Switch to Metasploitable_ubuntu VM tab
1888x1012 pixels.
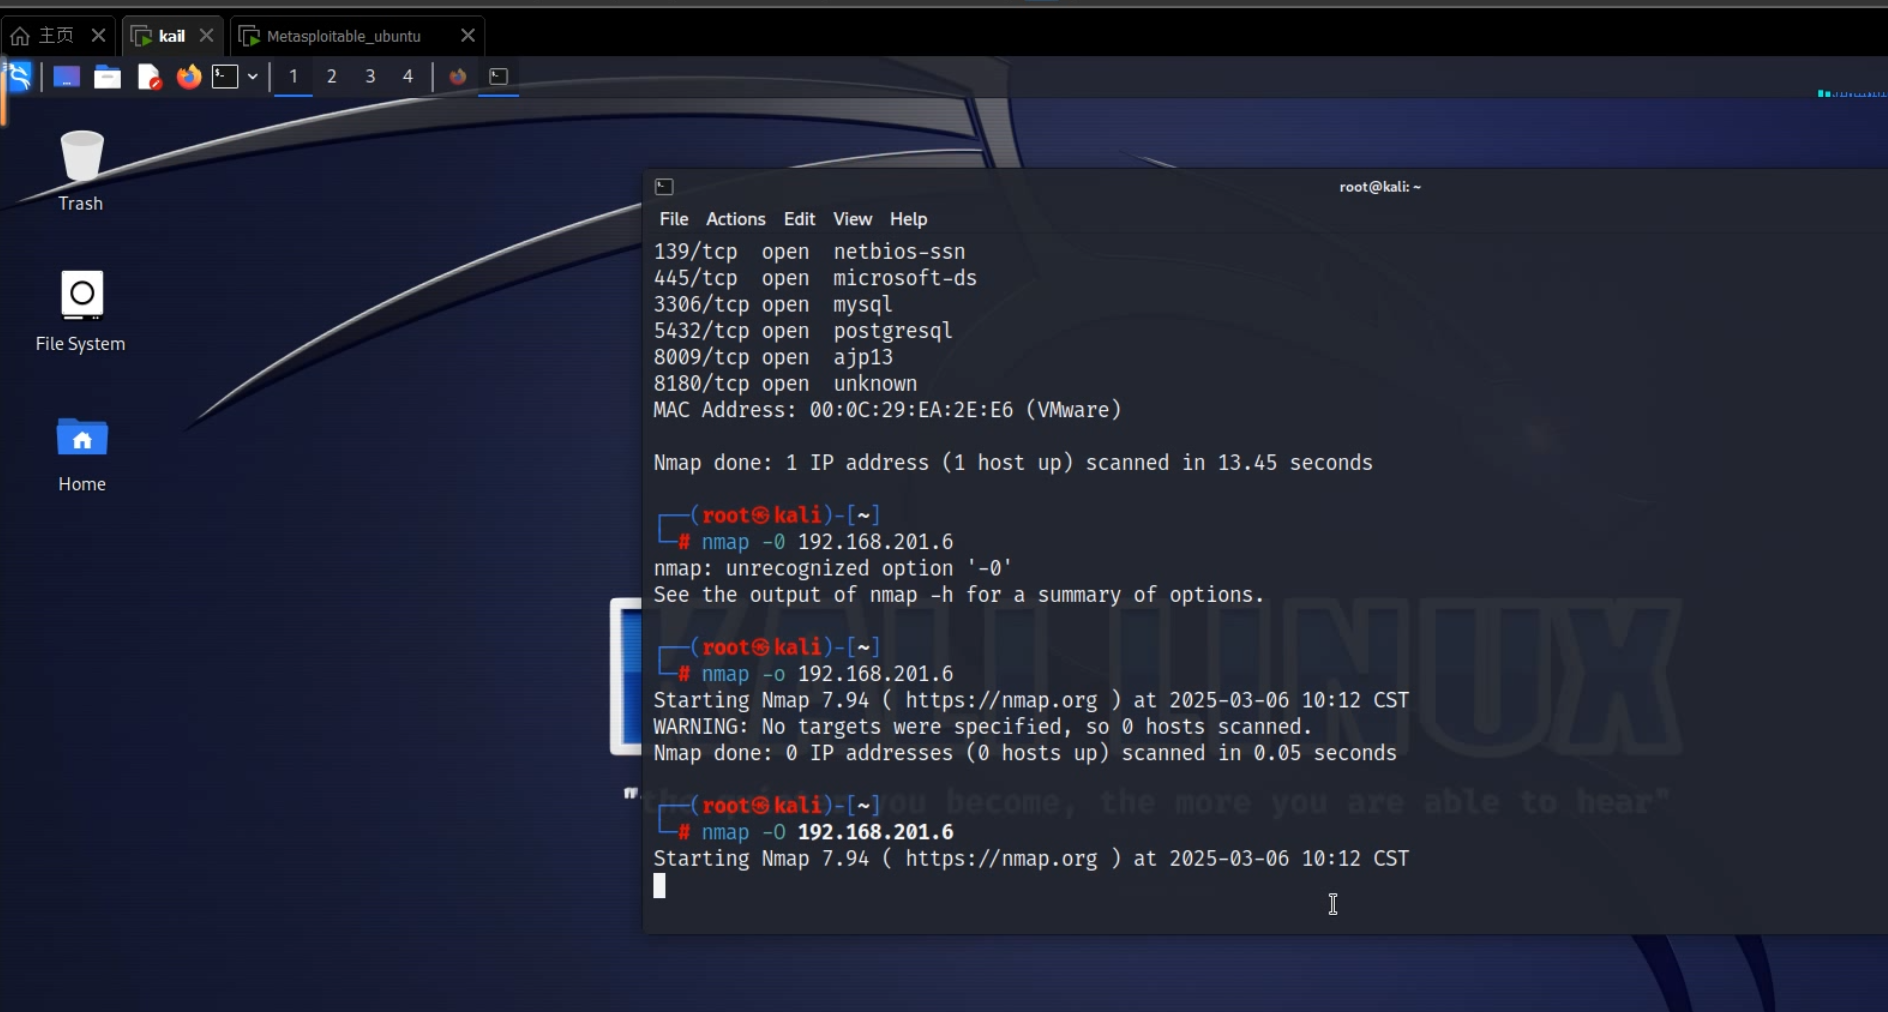(345, 36)
